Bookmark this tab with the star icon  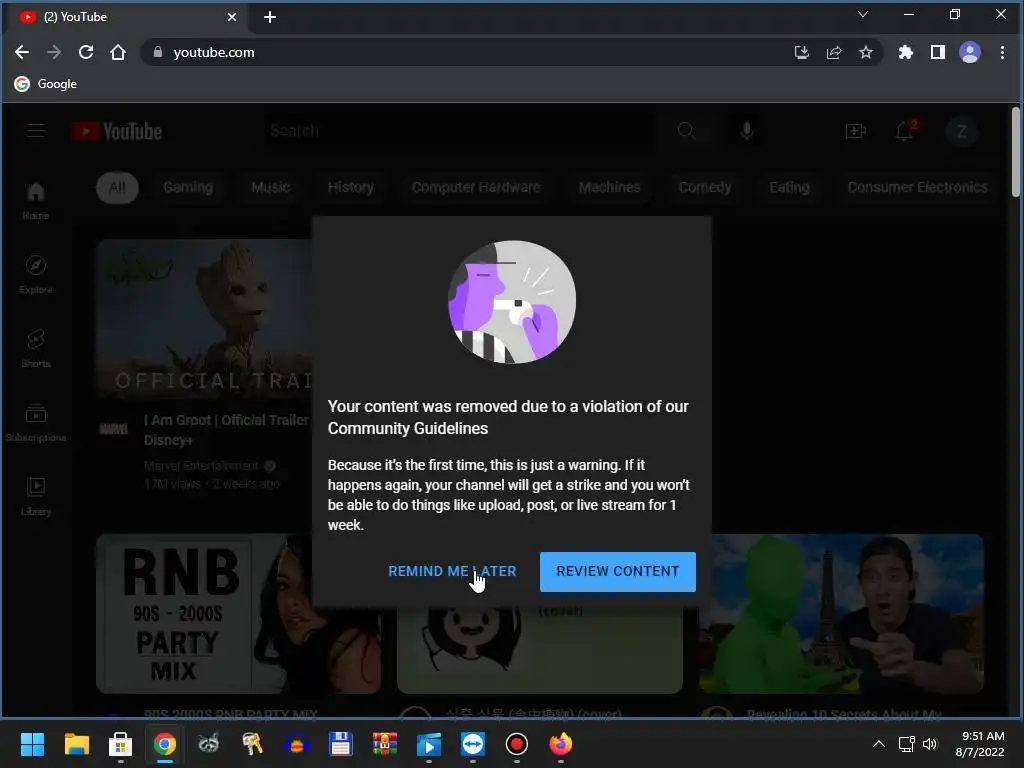click(x=866, y=52)
